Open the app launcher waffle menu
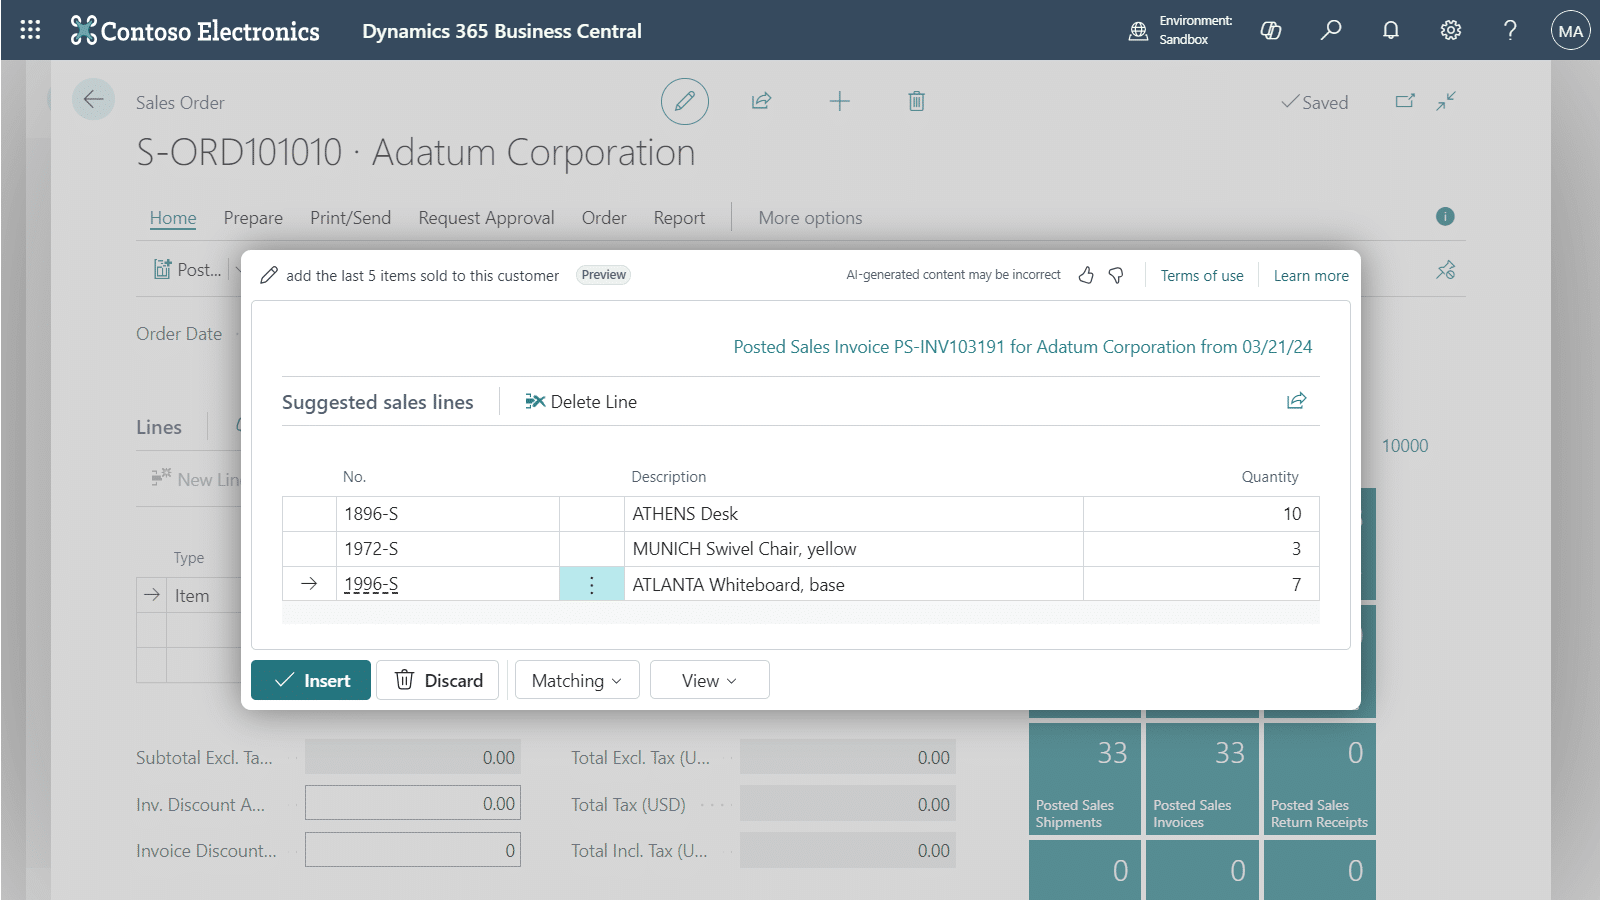The width and height of the screenshot is (1600, 900). coord(30,30)
